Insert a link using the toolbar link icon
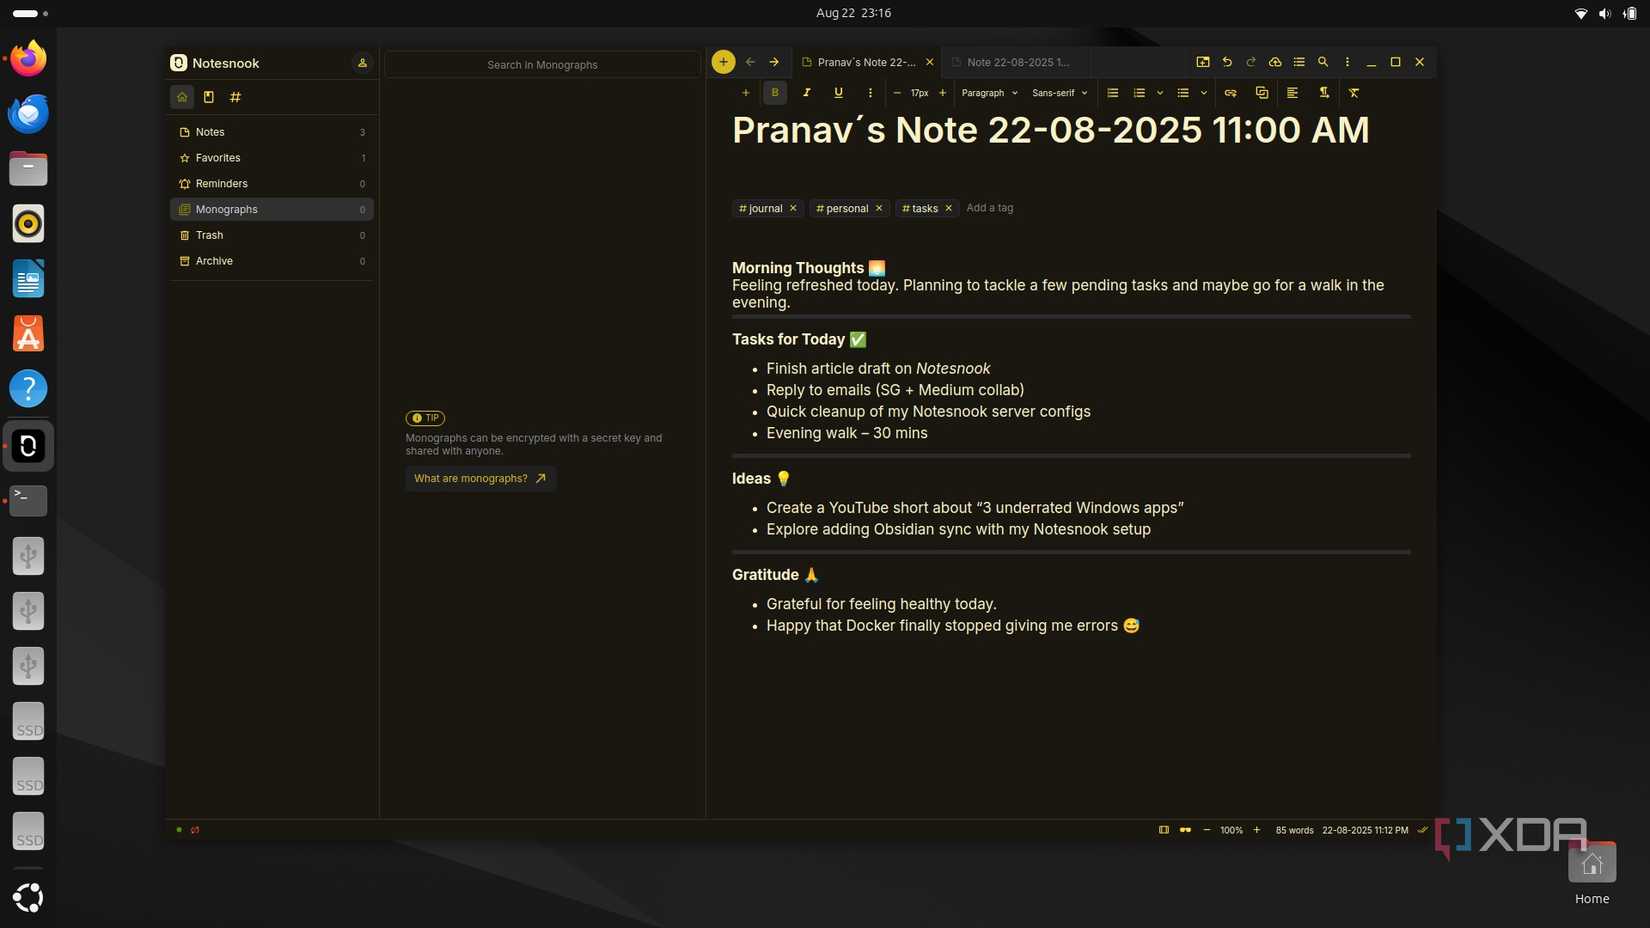The height and width of the screenshot is (928, 1650). pyautogui.click(x=1230, y=93)
